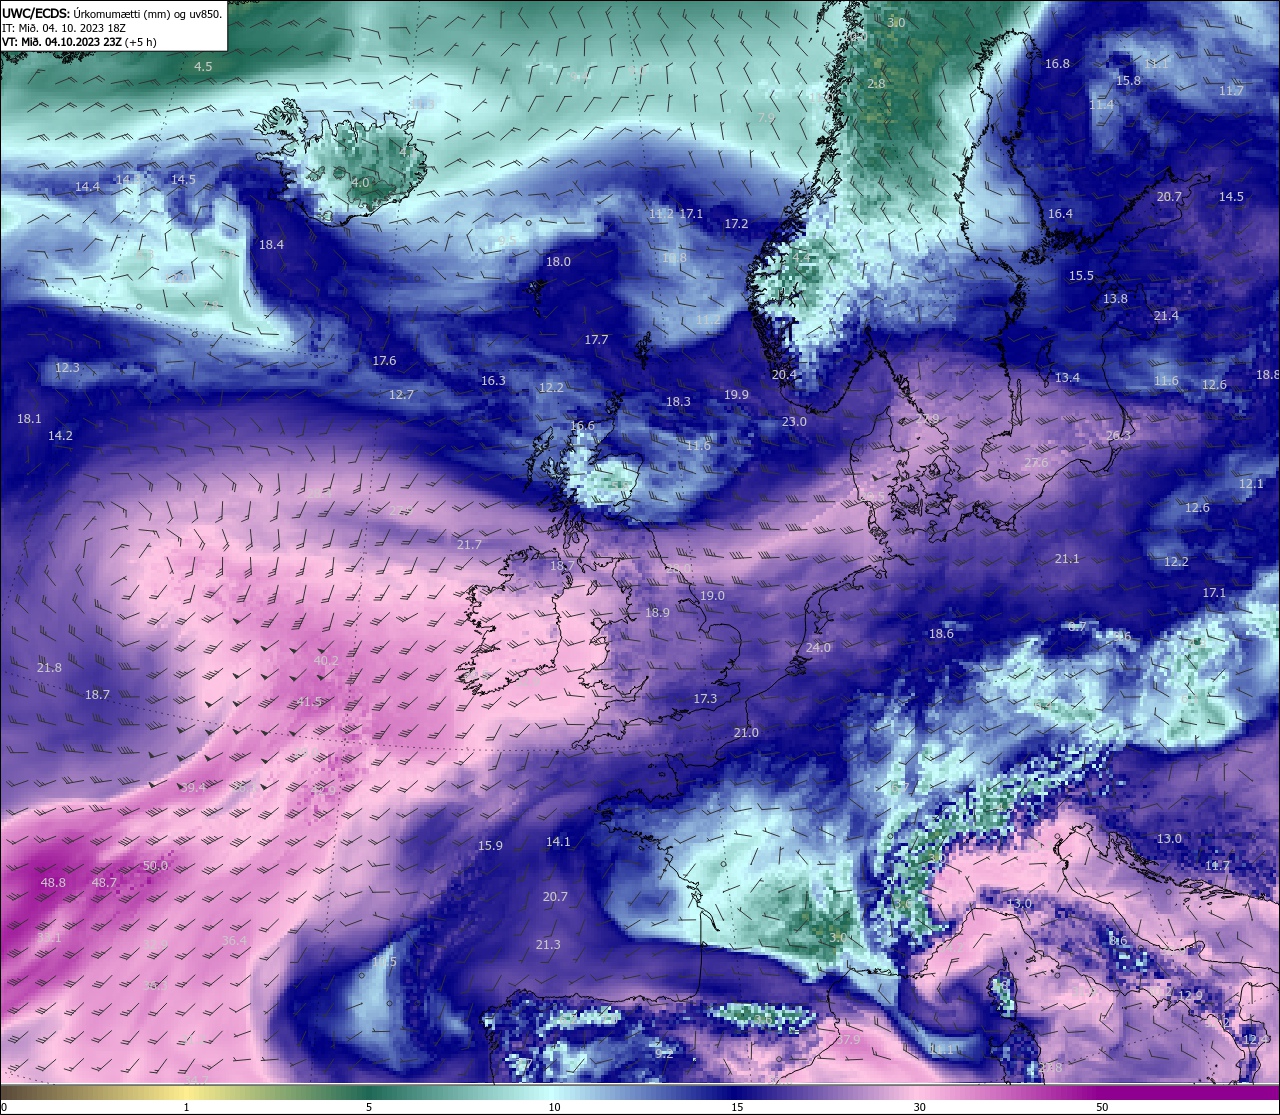
Task: Click the 21.0 value label
Action: coord(746,733)
